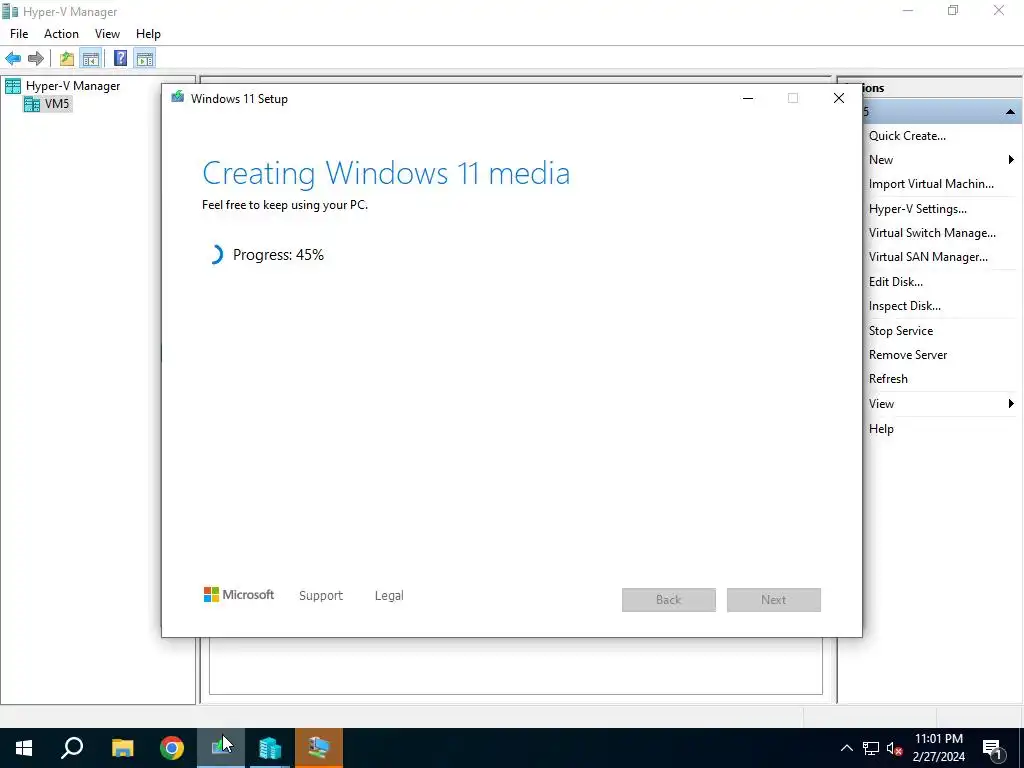Click the Next button in Windows 11 Setup

click(x=774, y=600)
